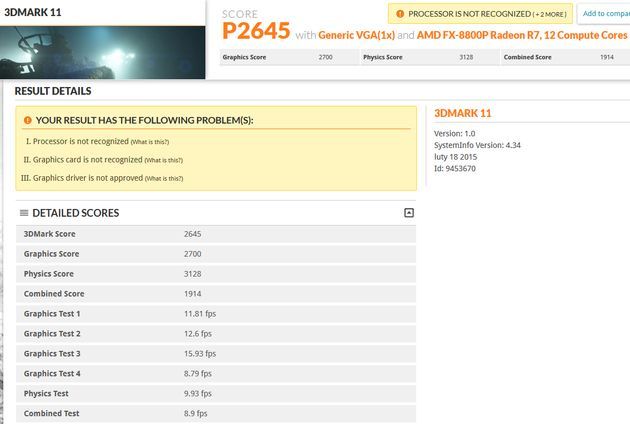This screenshot has width=630, height=424.
Task: Click the 12.6 fps value for Graphics Test 2
Action: [x=198, y=334]
